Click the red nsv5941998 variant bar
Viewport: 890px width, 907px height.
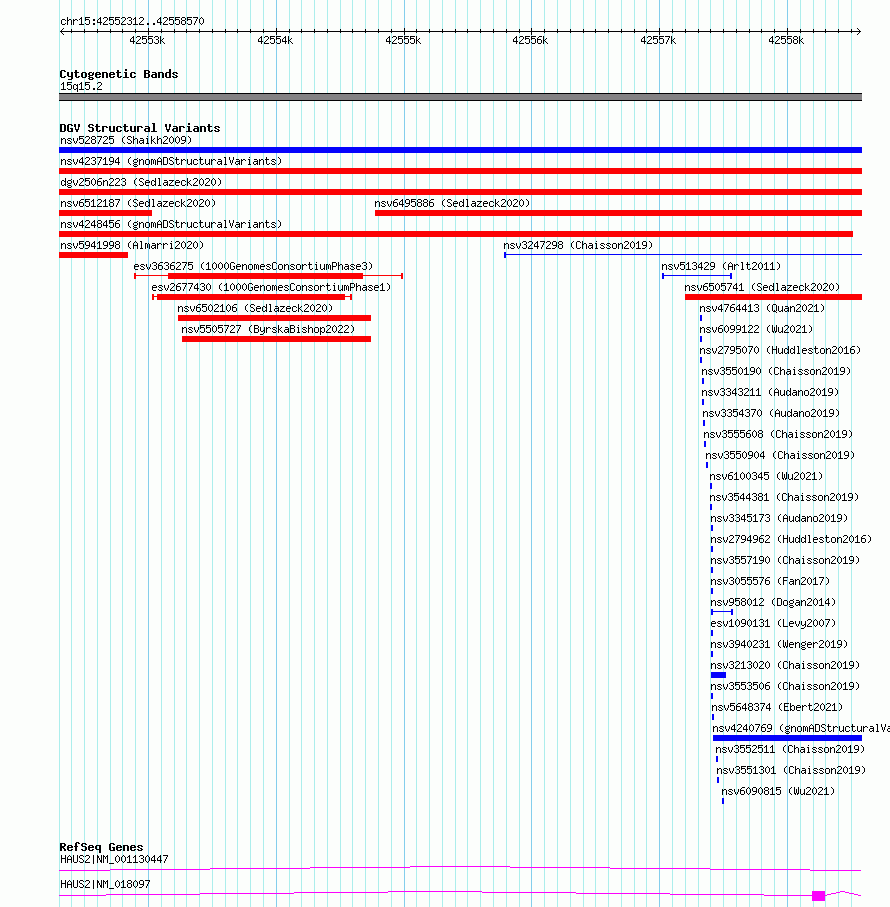(x=94, y=255)
